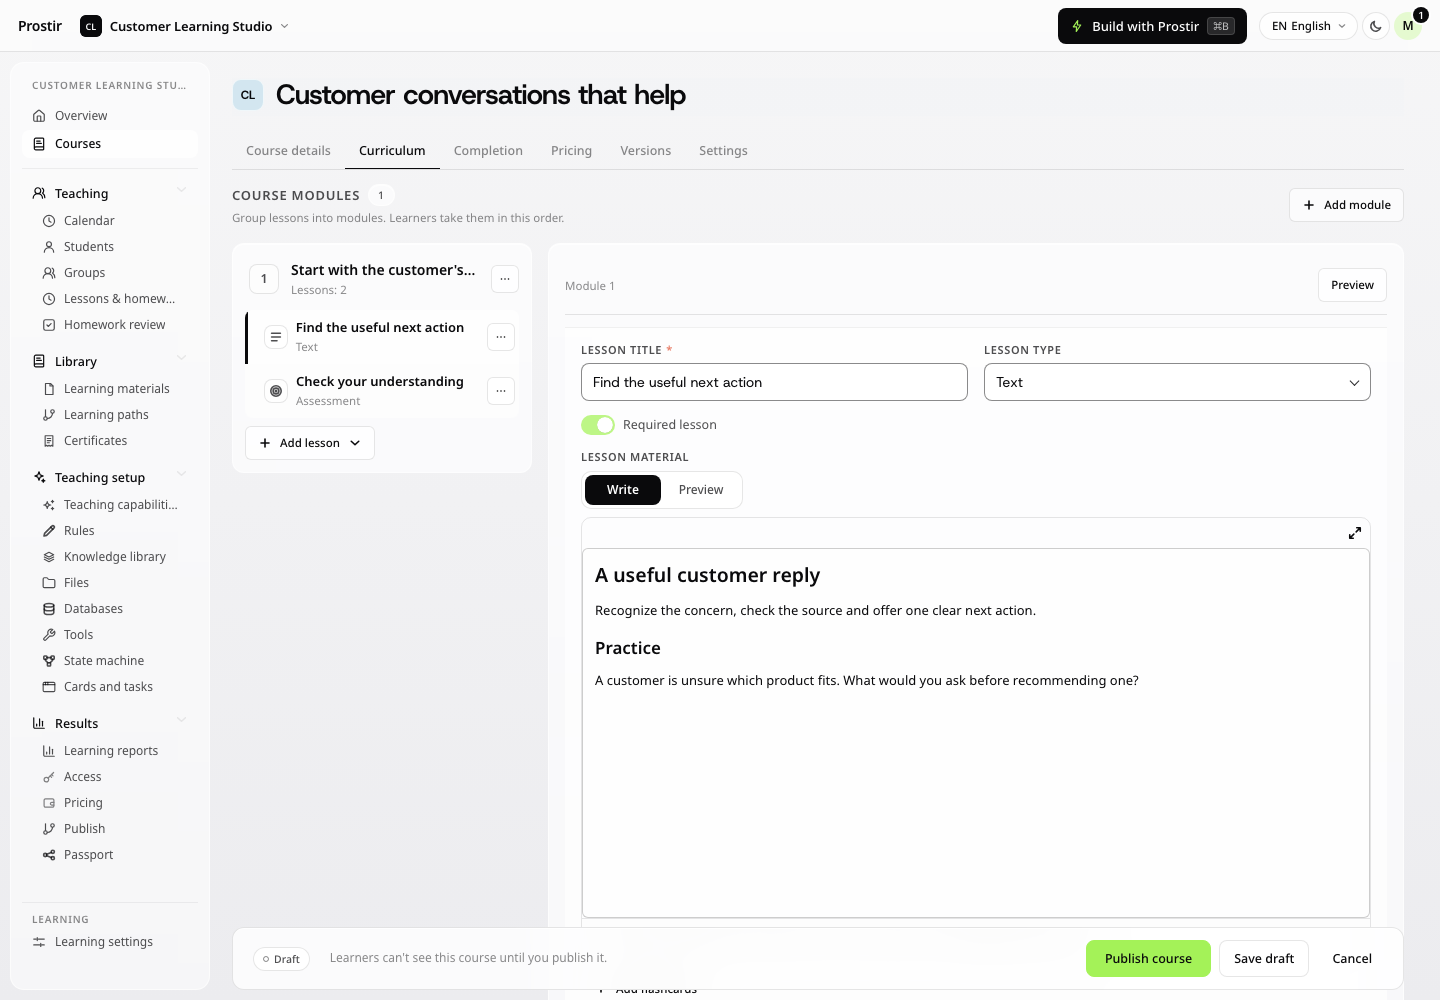The height and width of the screenshot is (1000, 1440).
Task: Open the Add lesson dropdown
Action: [310, 443]
